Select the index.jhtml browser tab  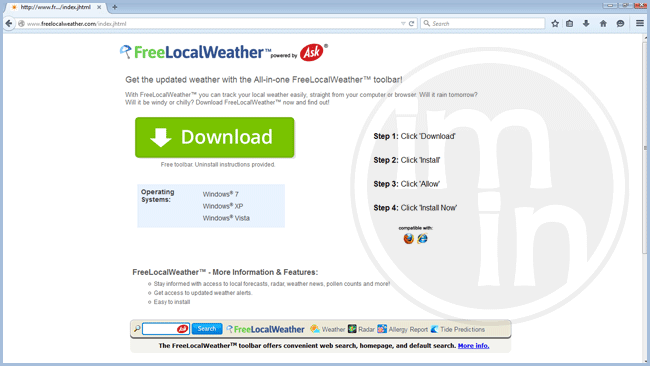point(56,7)
